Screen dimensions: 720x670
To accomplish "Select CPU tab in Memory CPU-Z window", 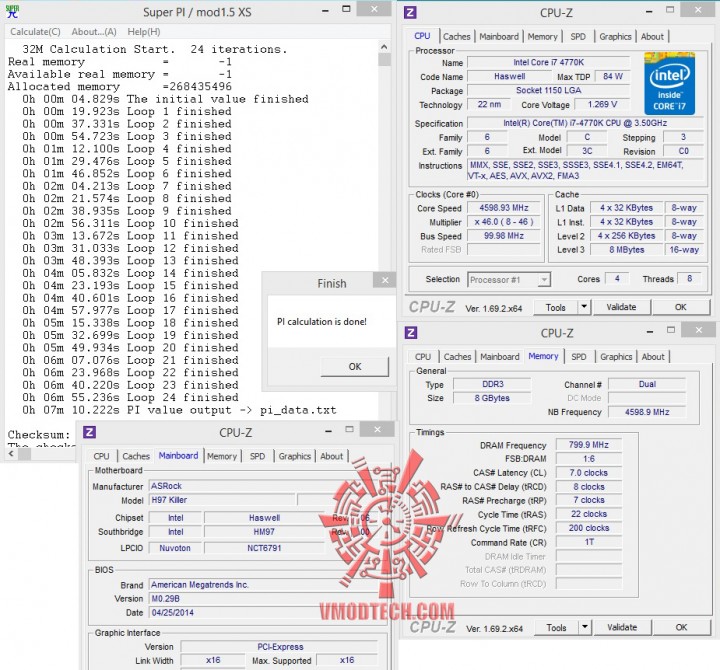I will click(423, 357).
